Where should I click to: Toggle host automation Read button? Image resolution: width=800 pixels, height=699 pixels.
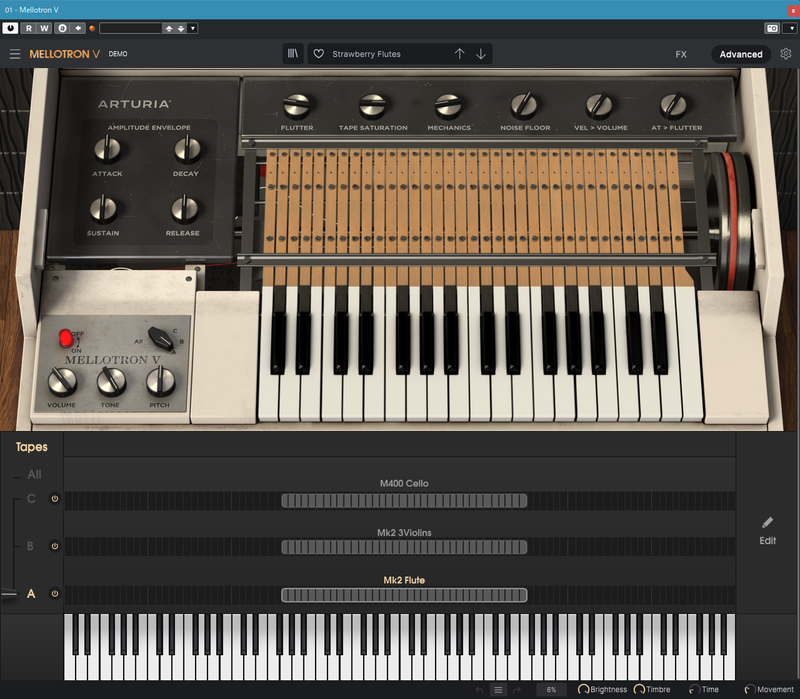click(x=29, y=28)
